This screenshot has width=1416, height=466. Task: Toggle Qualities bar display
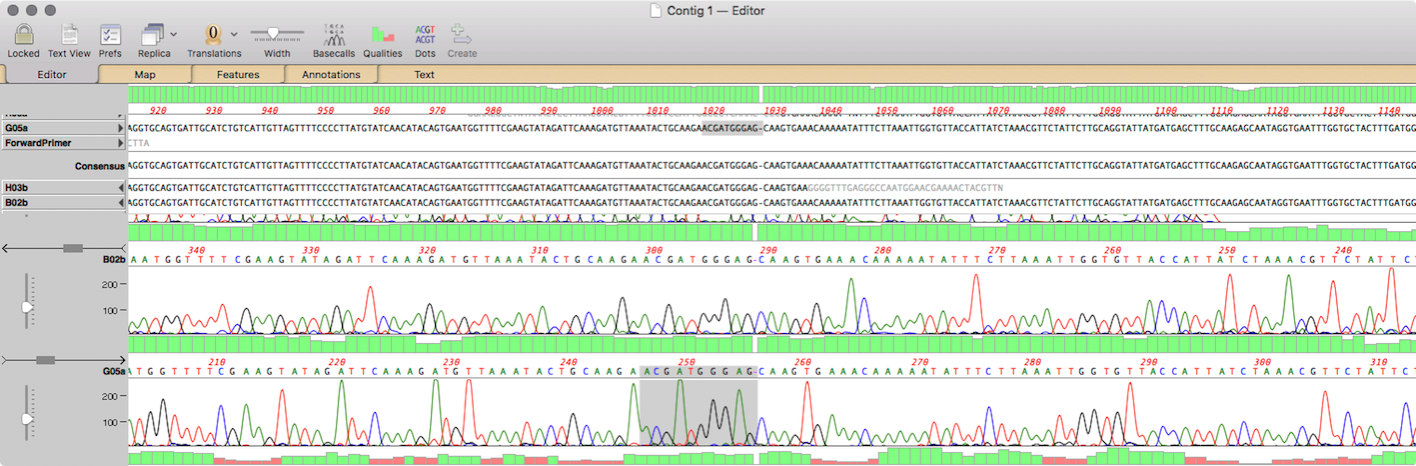(382, 36)
